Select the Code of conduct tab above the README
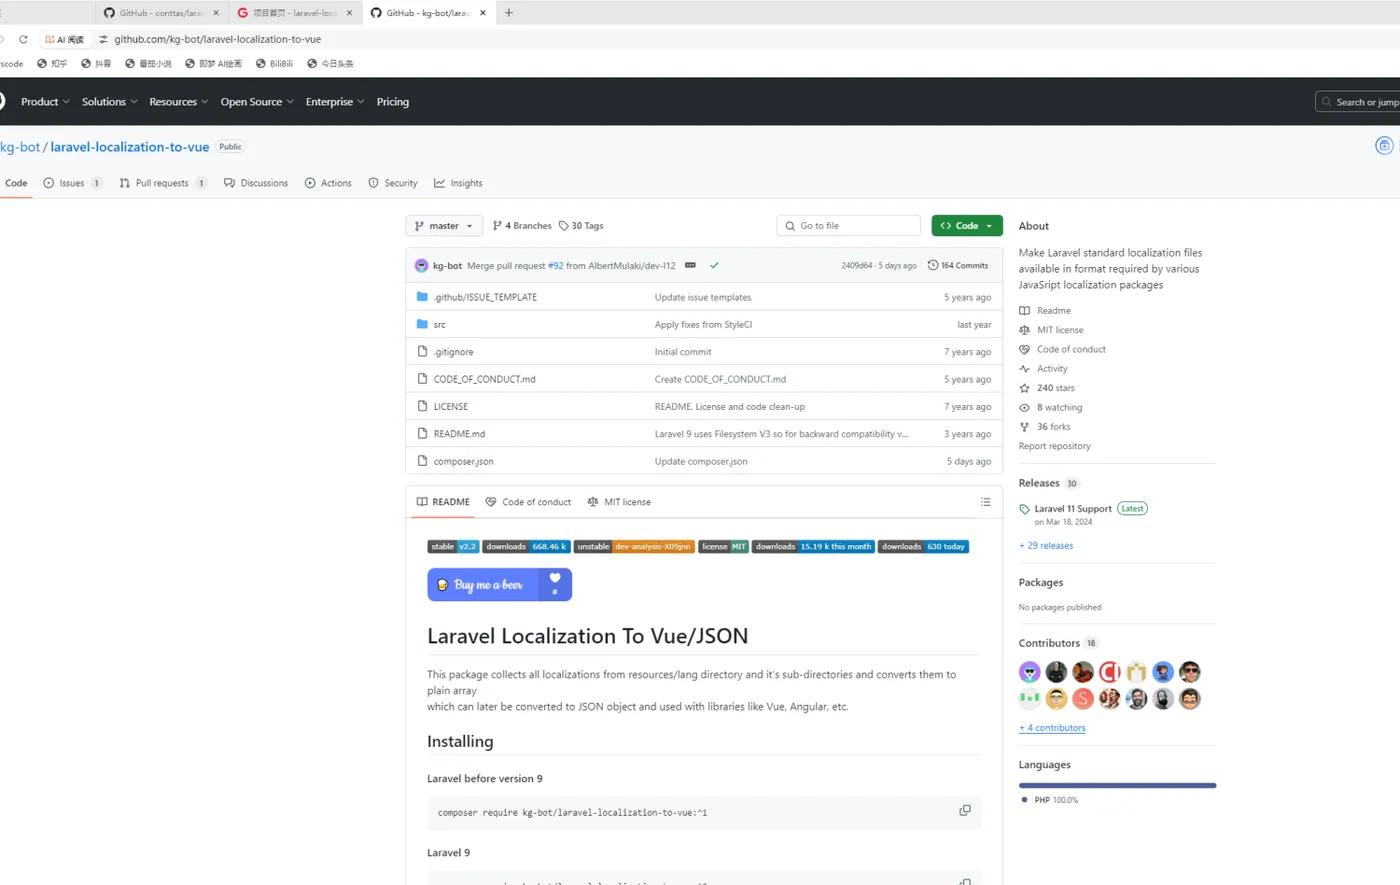Image resolution: width=1400 pixels, height=885 pixels. point(528,502)
